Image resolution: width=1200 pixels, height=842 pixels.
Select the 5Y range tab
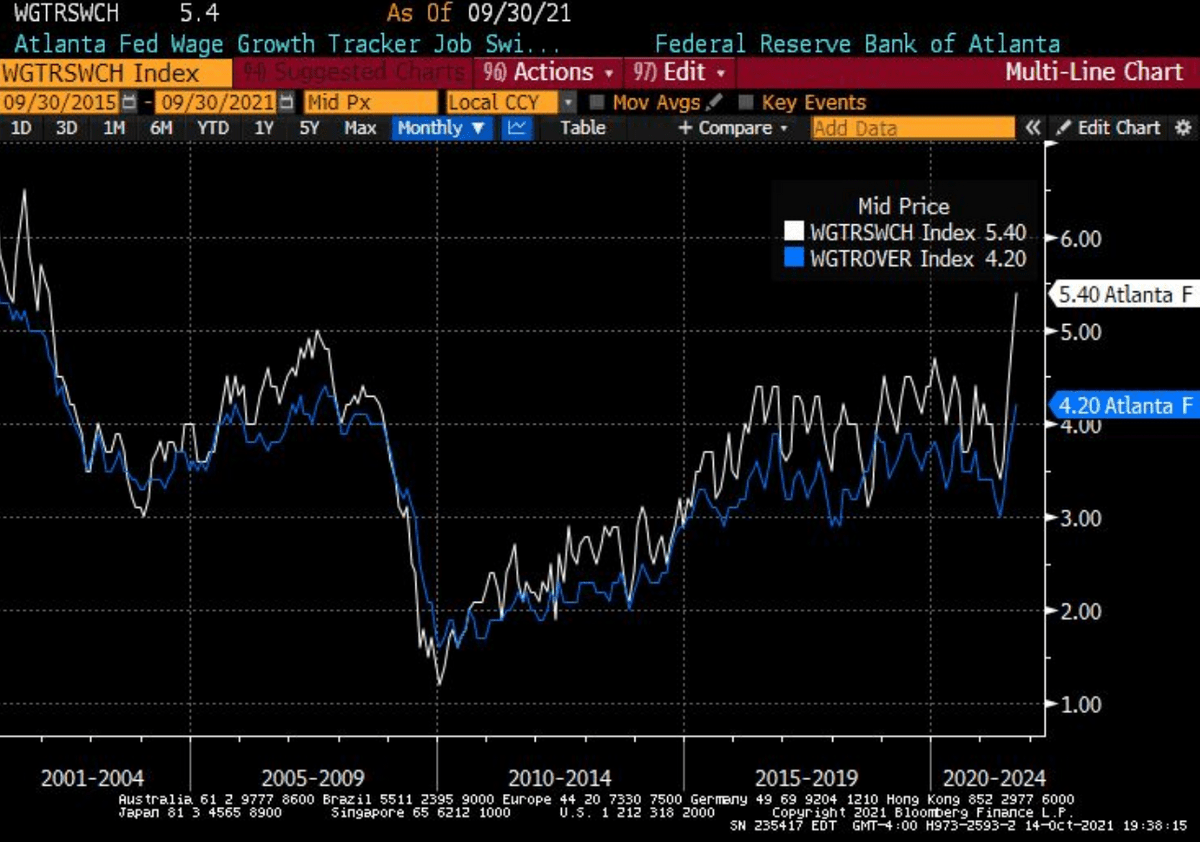click(309, 128)
